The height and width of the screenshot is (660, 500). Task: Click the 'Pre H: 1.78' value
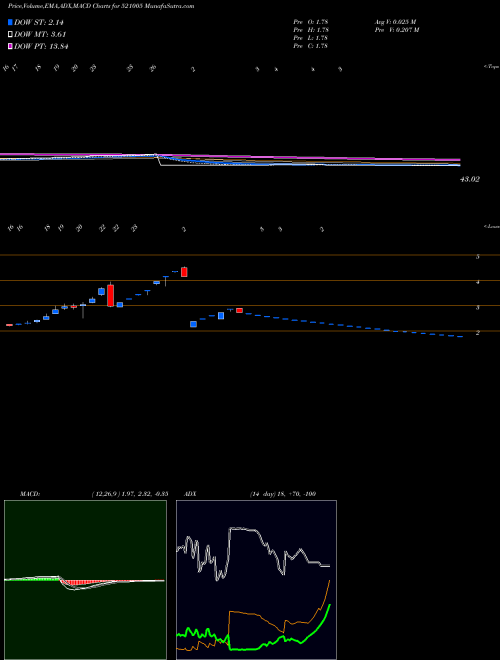(x=311, y=30)
